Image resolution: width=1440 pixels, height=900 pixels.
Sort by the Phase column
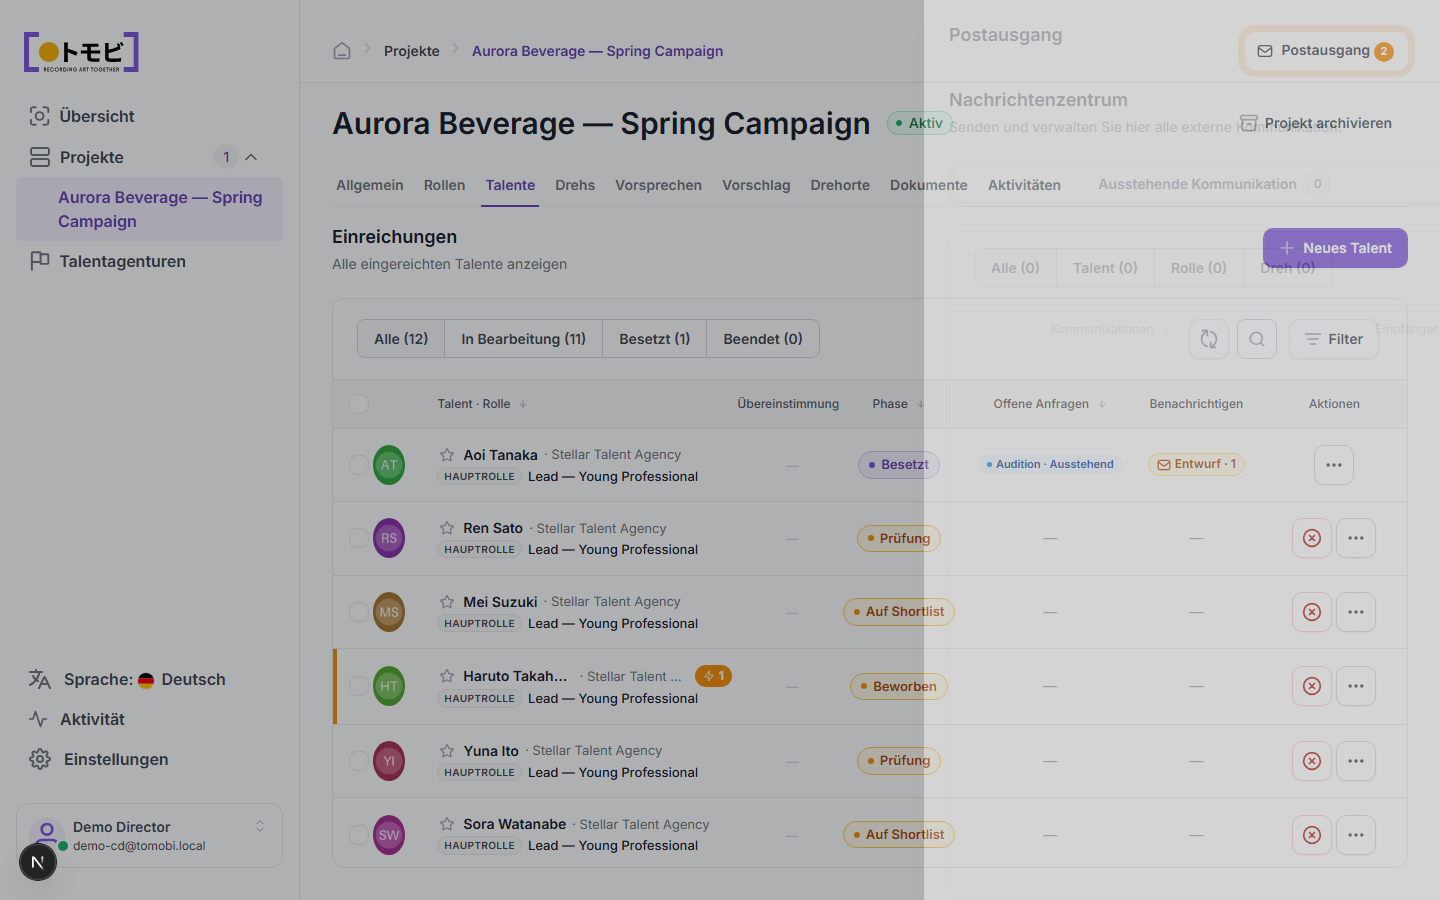point(898,404)
